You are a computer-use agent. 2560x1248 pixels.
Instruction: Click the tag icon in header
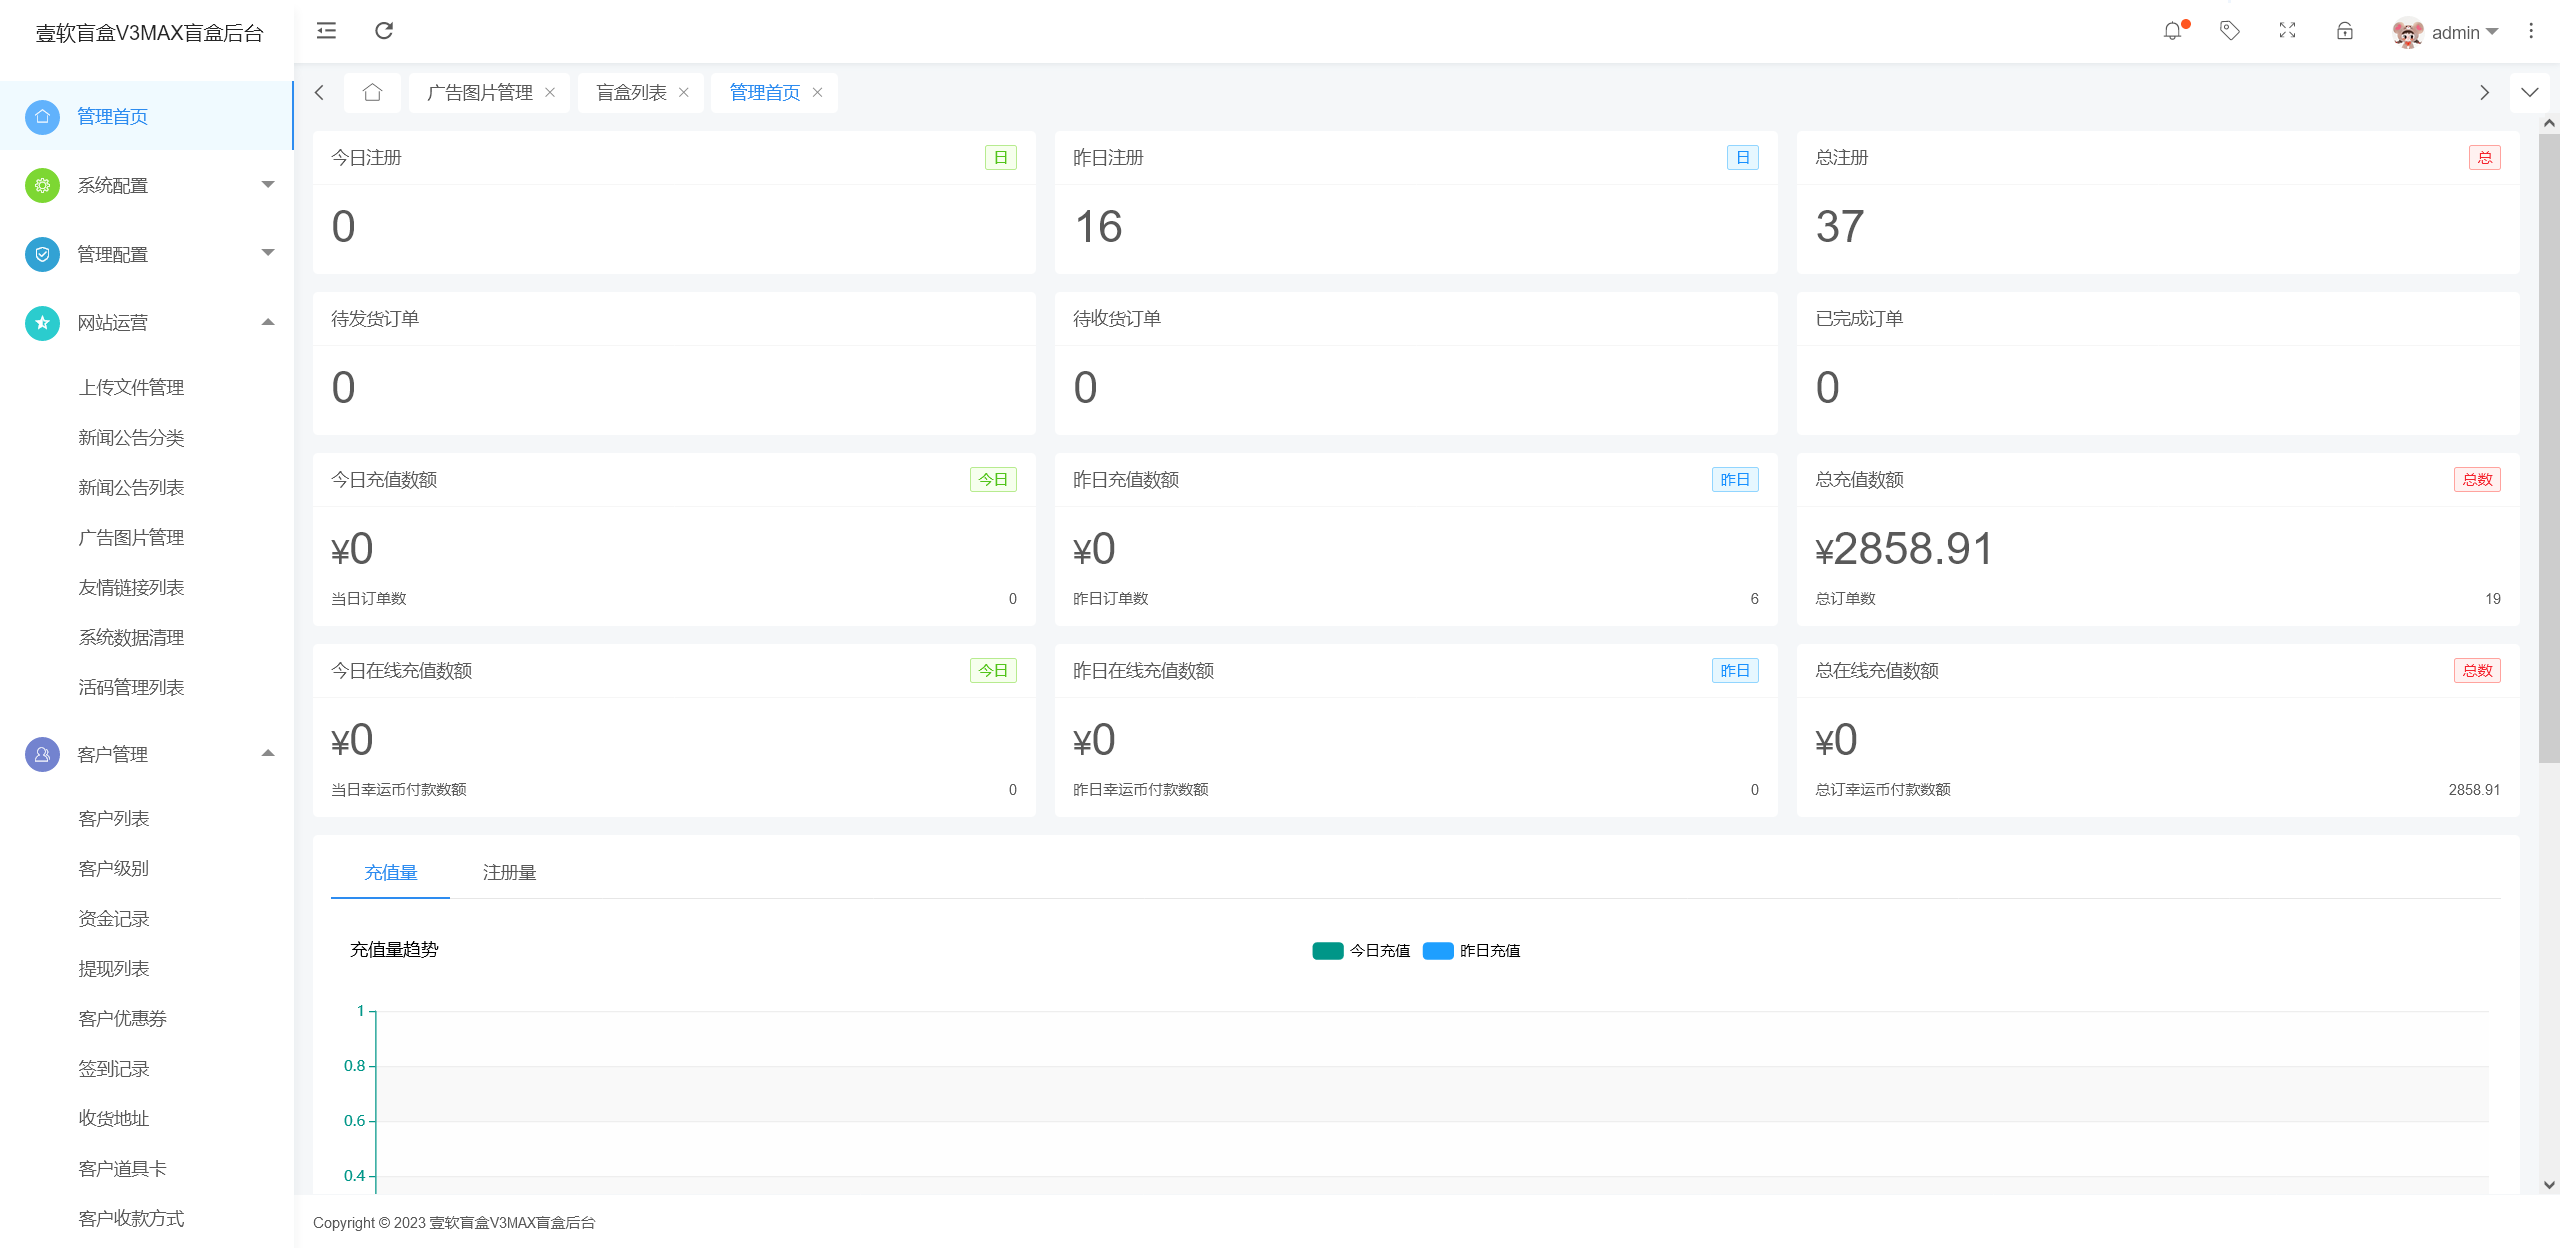pyautogui.click(x=2229, y=31)
